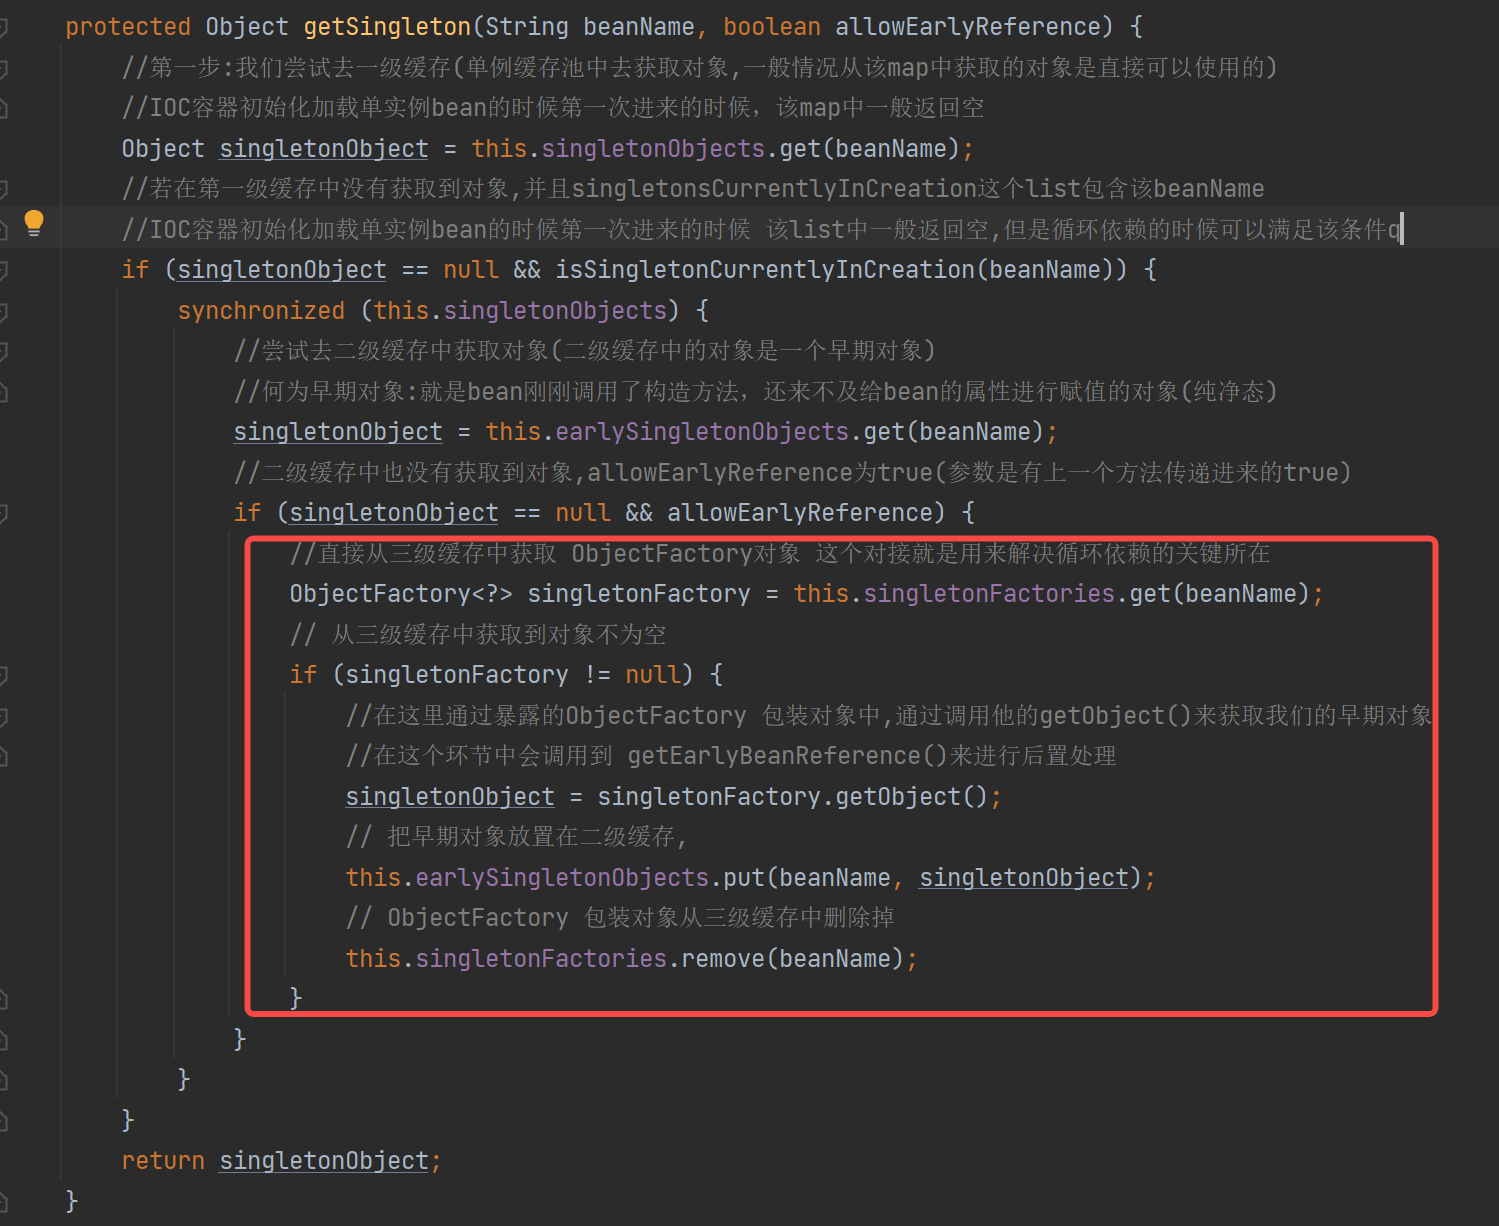The image size is (1499, 1226).
Task: Click 'singletonObjects' in the Object declaration line
Action: [653, 149]
